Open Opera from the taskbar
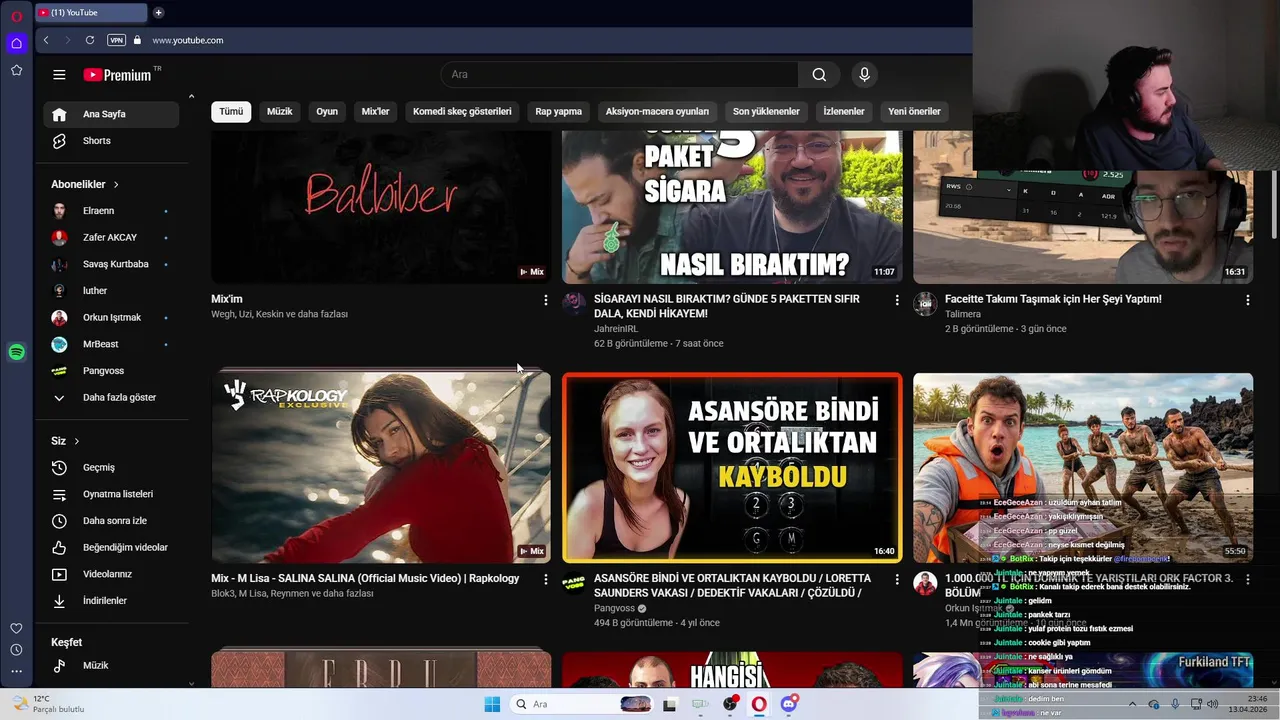Viewport: 1280px width, 720px height. [760, 704]
